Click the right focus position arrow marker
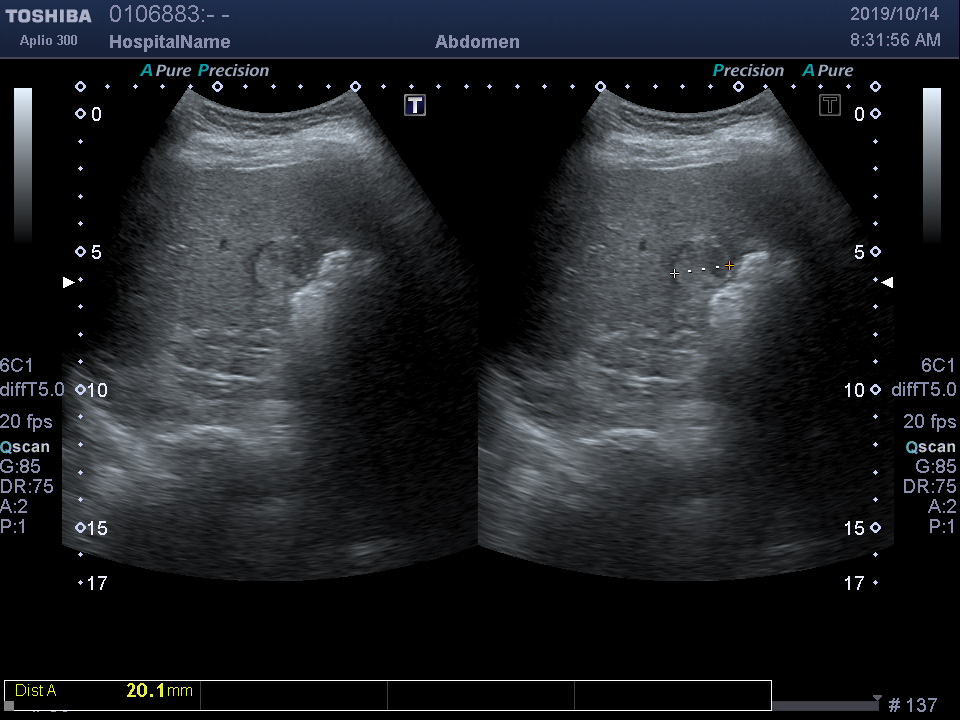 pos(887,283)
